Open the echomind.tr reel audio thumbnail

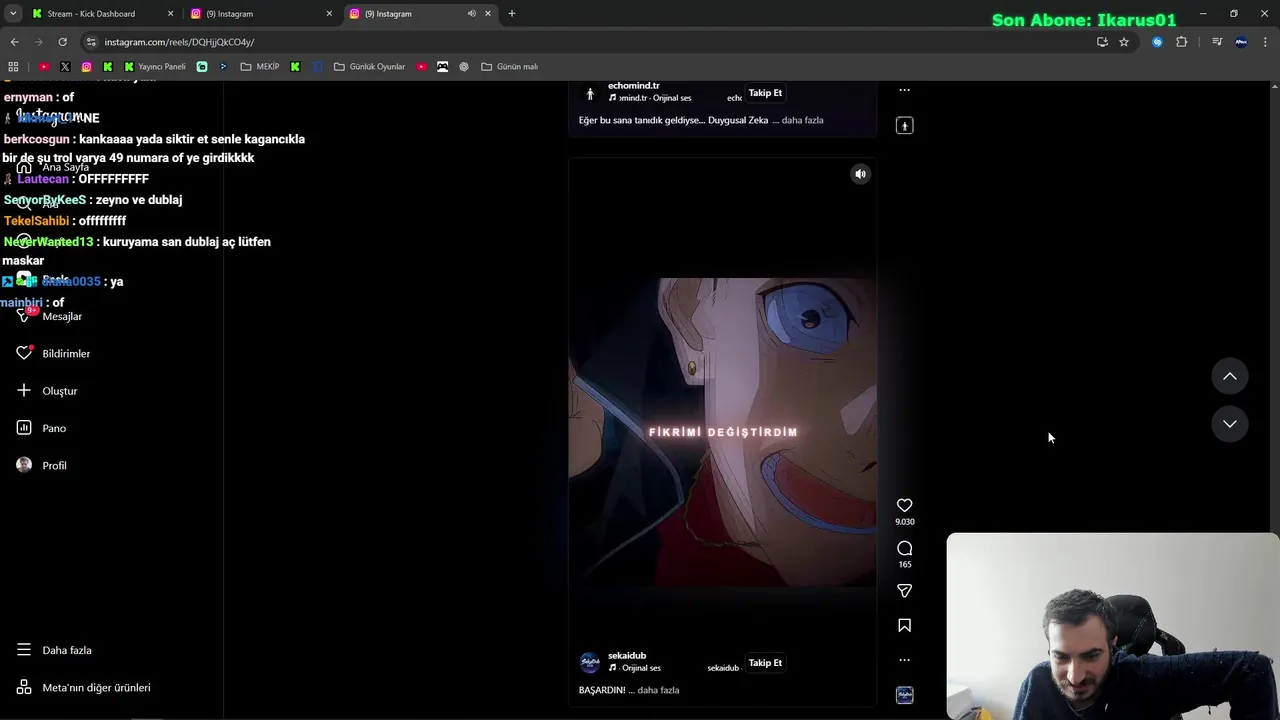click(904, 125)
